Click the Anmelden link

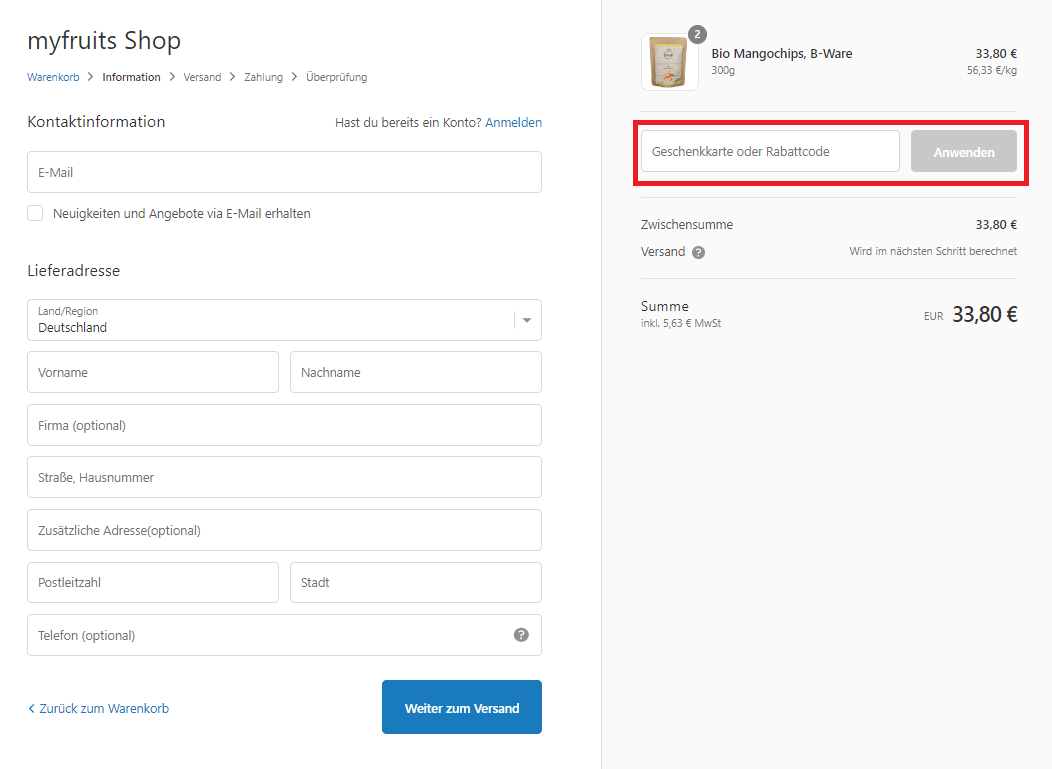[x=513, y=123]
